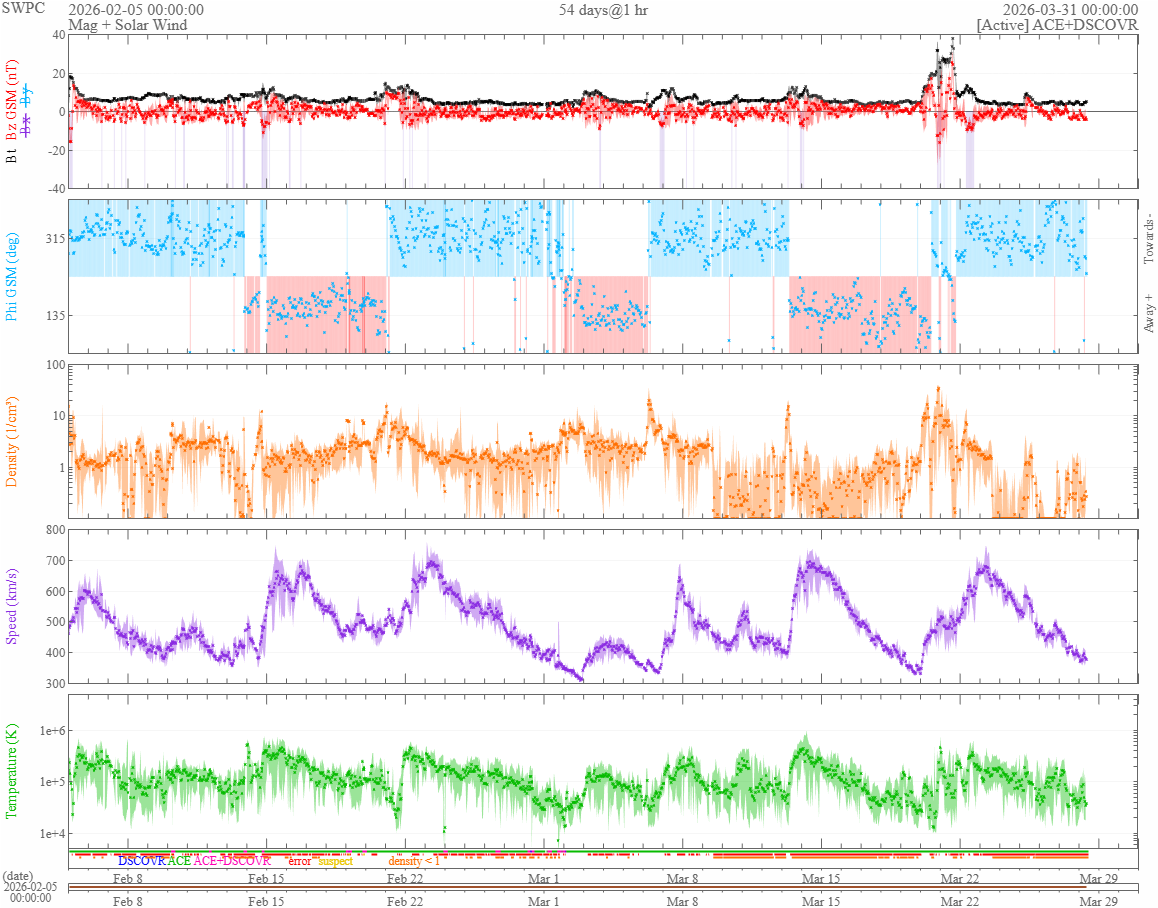
Task: Select the Temperature (K) axis label
Action: (x=12, y=770)
